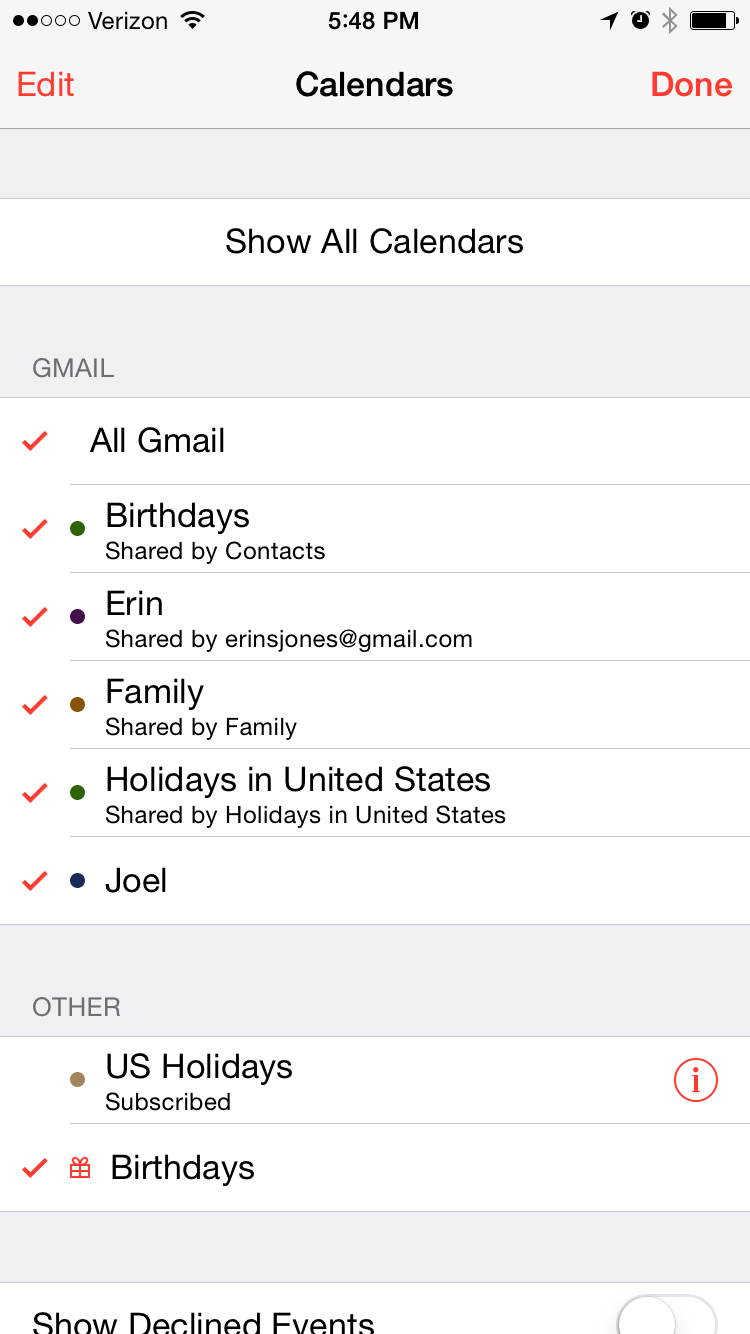Image resolution: width=750 pixels, height=1334 pixels.
Task: Tap the brown Family calendar color dot
Action: click(78, 705)
